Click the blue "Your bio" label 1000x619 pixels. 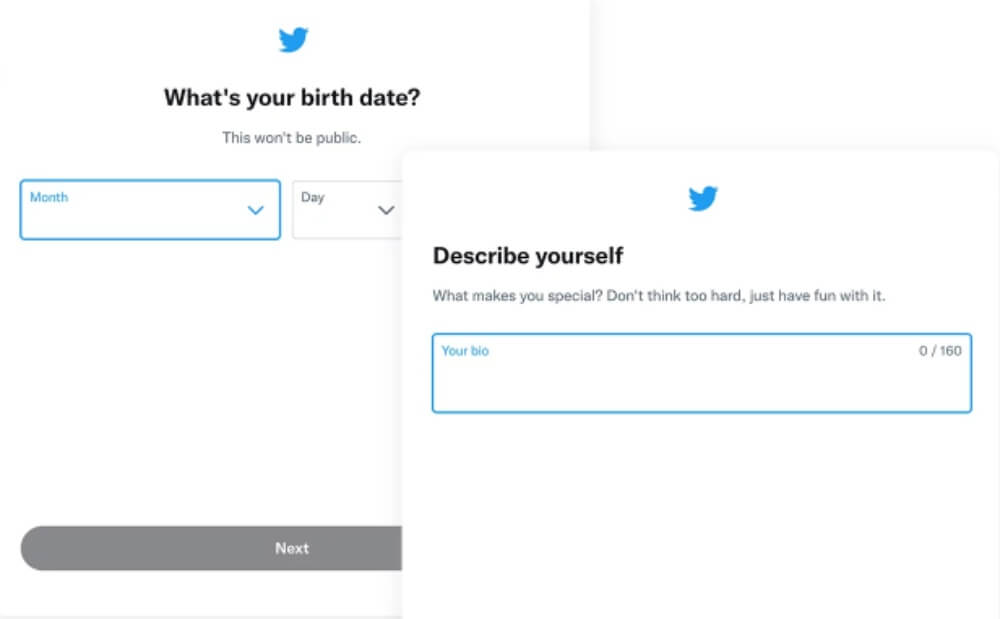pos(465,351)
